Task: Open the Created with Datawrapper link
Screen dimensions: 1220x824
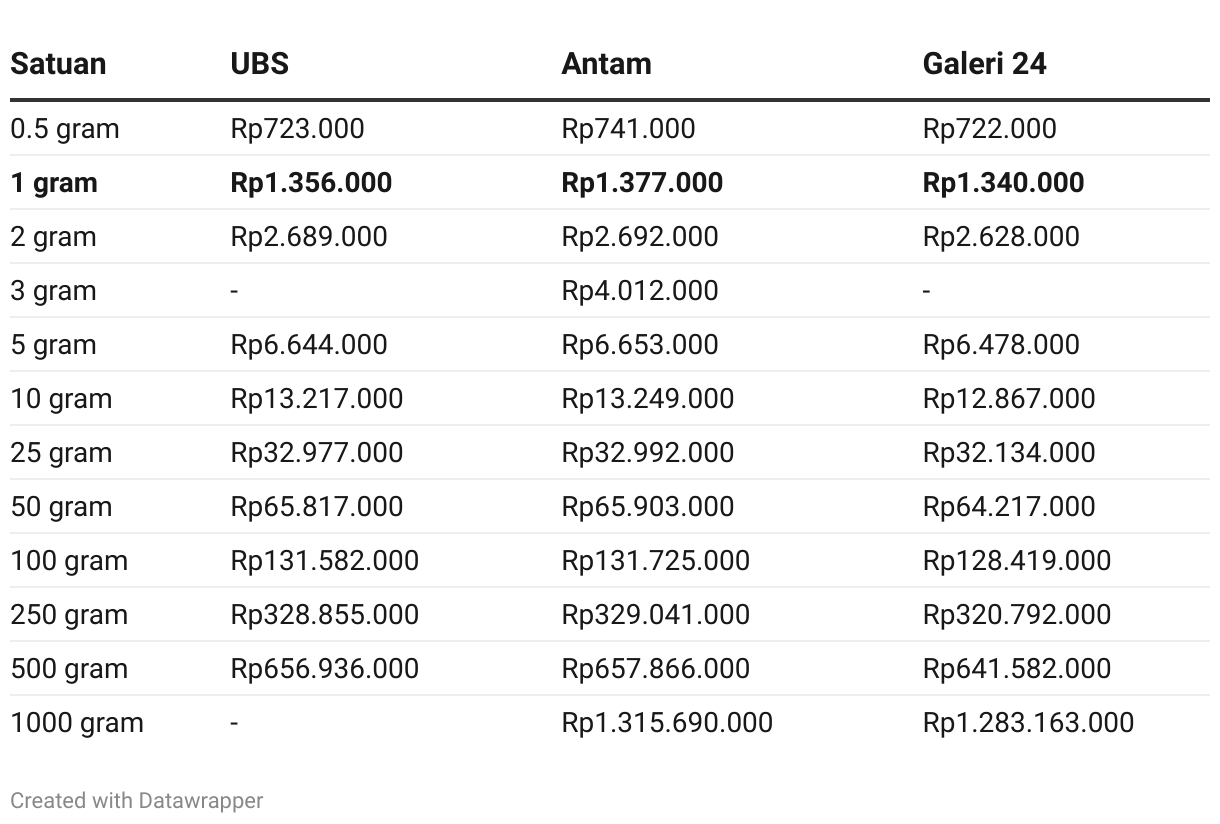Action: [x=137, y=801]
